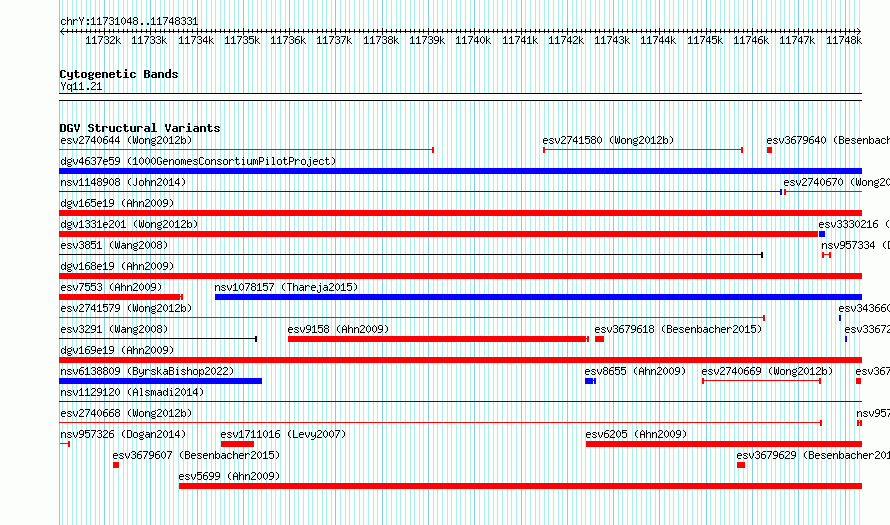The image size is (890, 525).
Task: Click the red bar under esv6205
Action: (724, 444)
